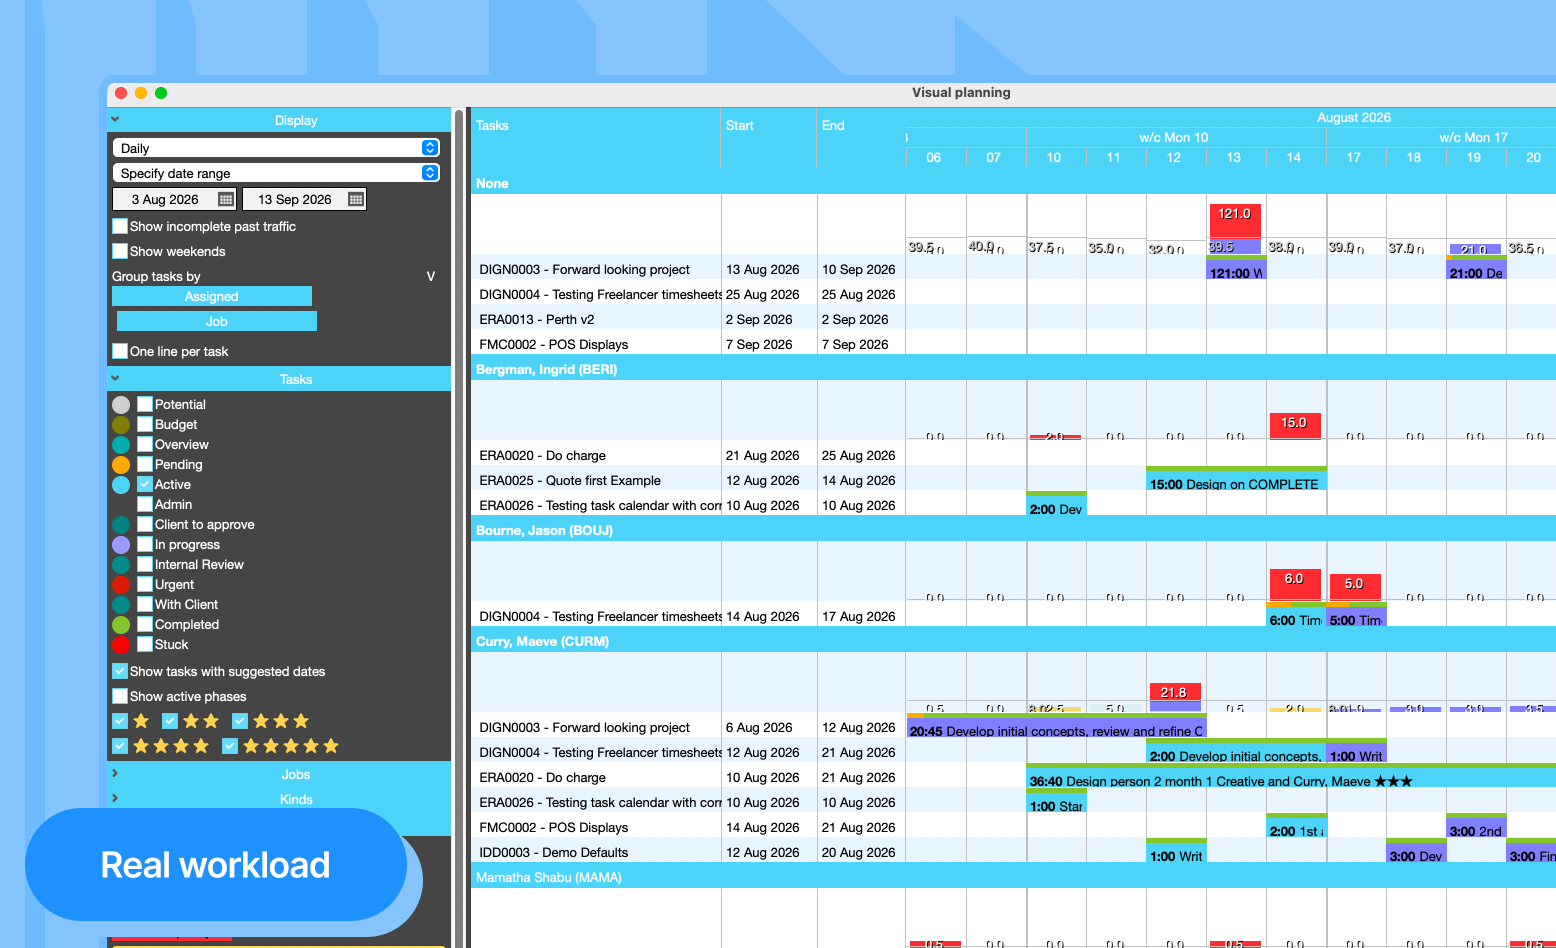Click the grey Potential status color dot

click(x=121, y=405)
